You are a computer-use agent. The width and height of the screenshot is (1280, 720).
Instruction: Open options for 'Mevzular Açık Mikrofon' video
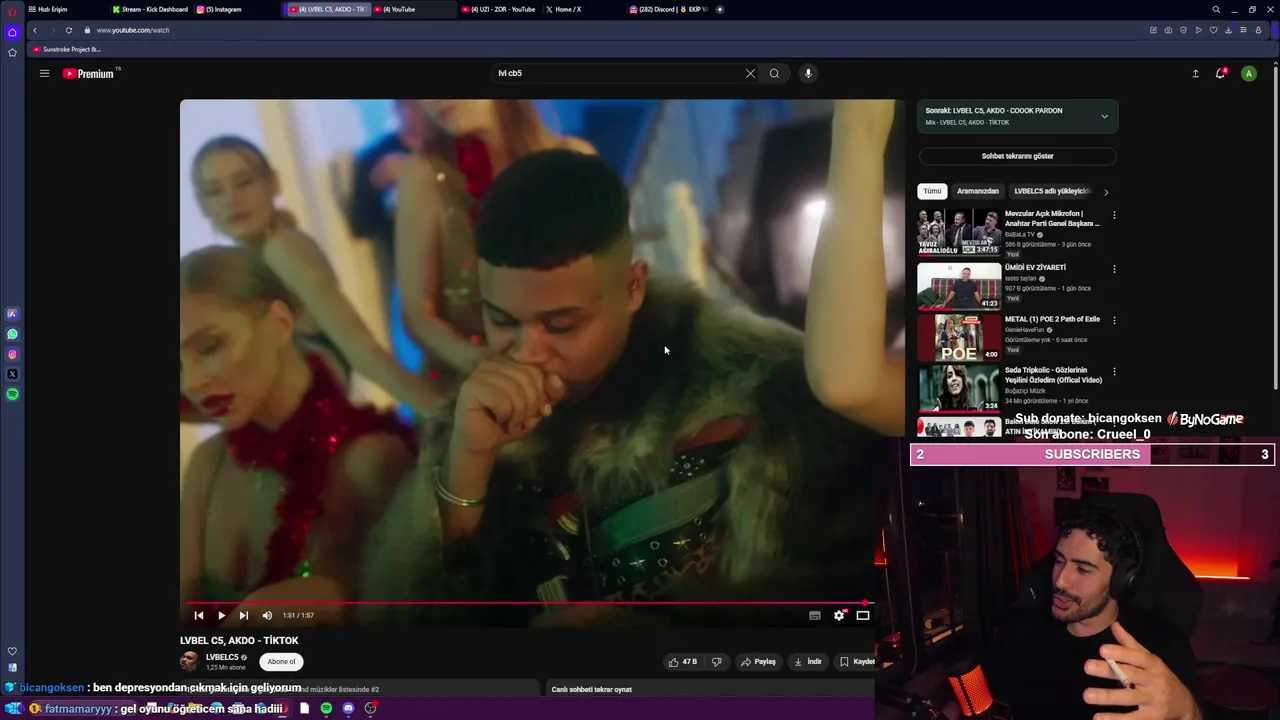(x=1114, y=215)
